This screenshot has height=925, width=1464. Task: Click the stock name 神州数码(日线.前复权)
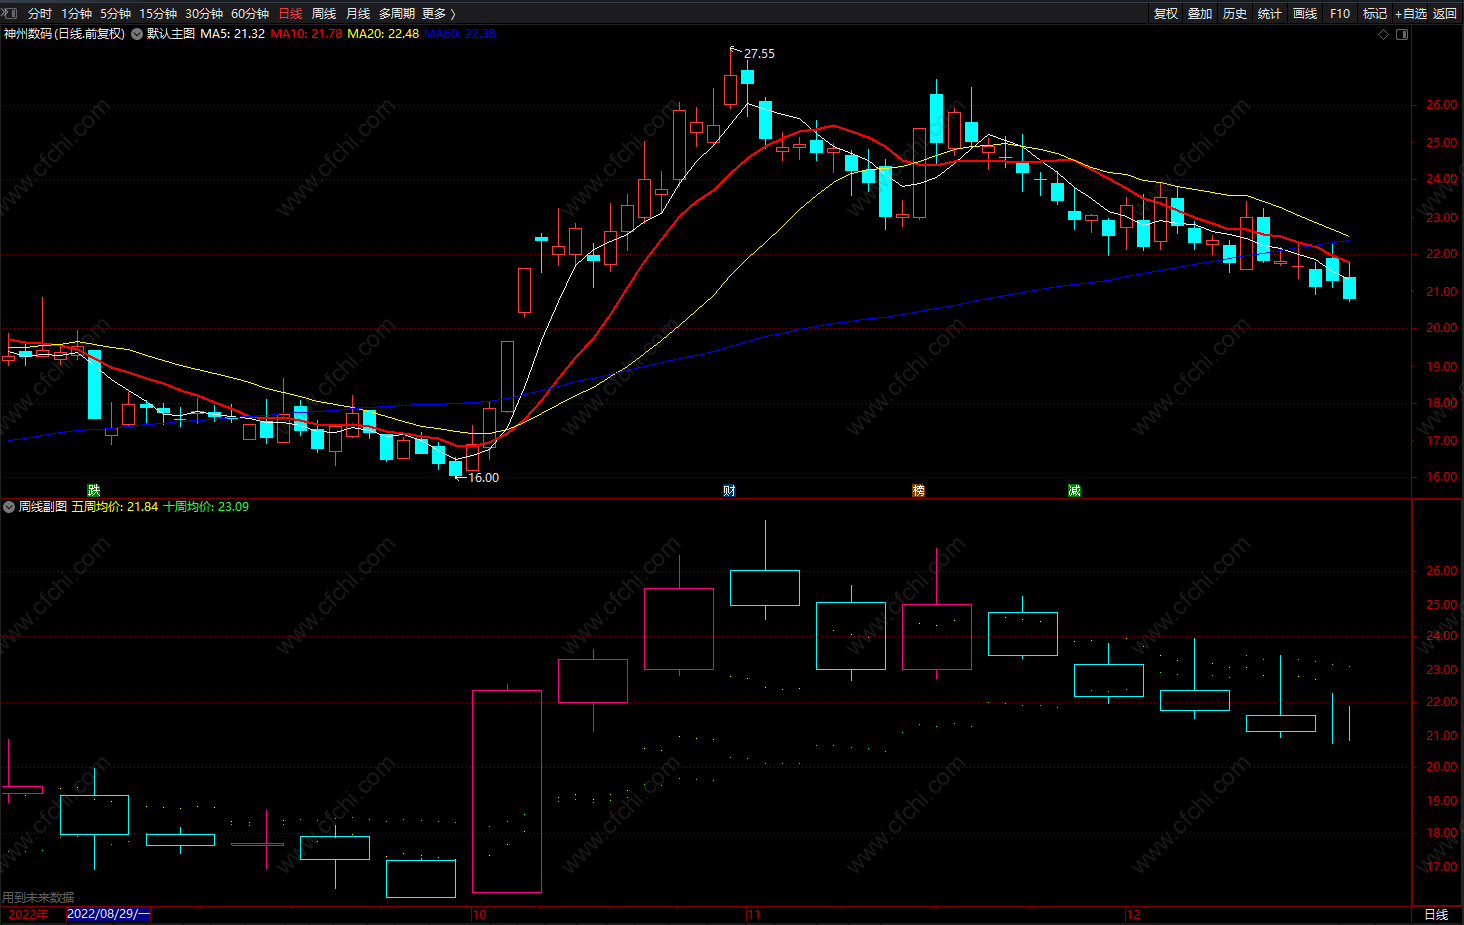(64, 34)
